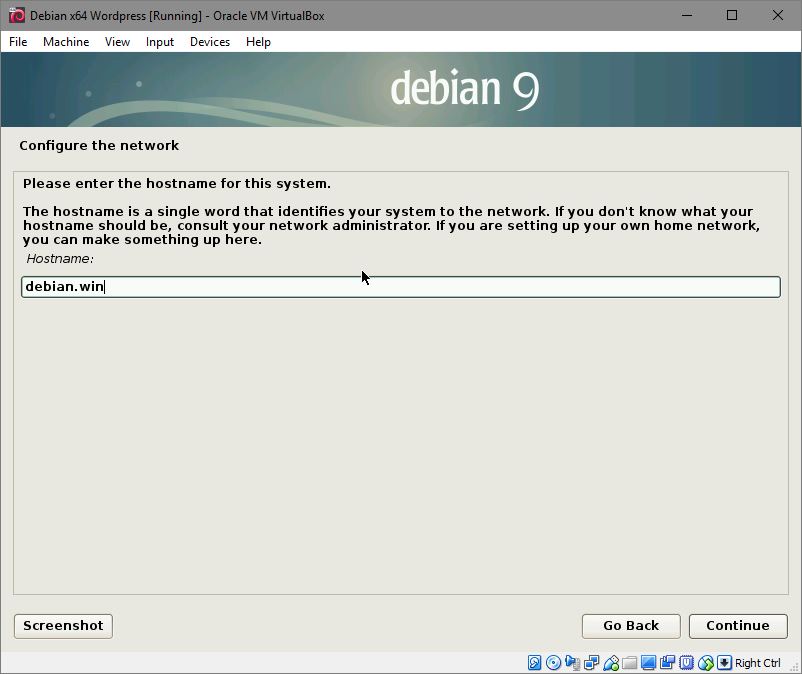Image resolution: width=802 pixels, height=674 pixels.
Task: Open the Input menu
Action: click(x=160, y=42)
